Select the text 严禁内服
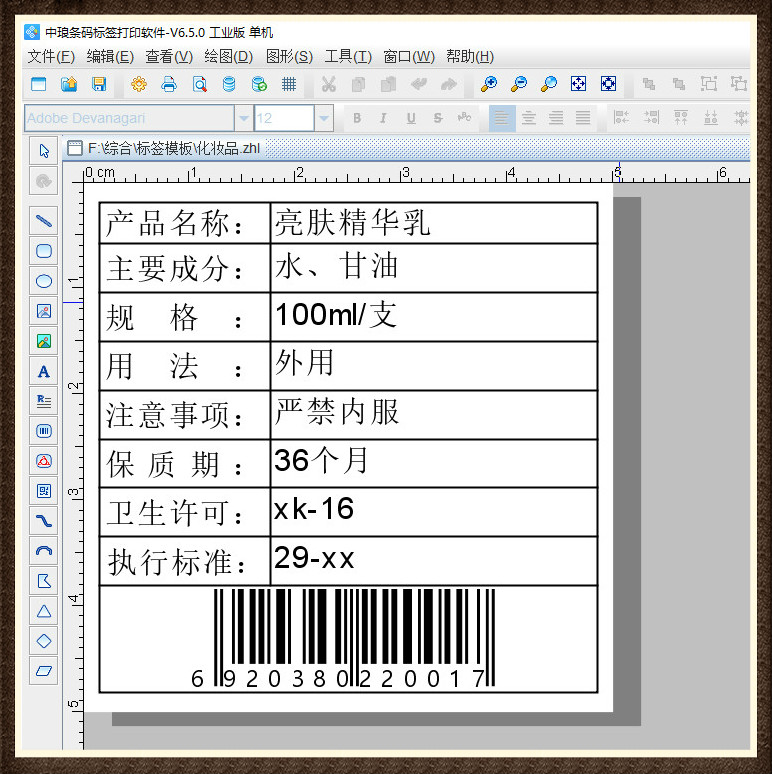The height and width of the screenshot is (774, 772). pyautogui.click(x=337, y=412)
